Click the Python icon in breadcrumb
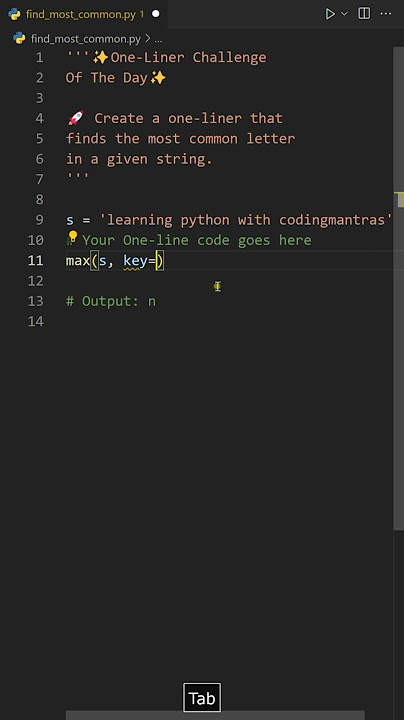This screenshot has height=720, width=404. 19,38
